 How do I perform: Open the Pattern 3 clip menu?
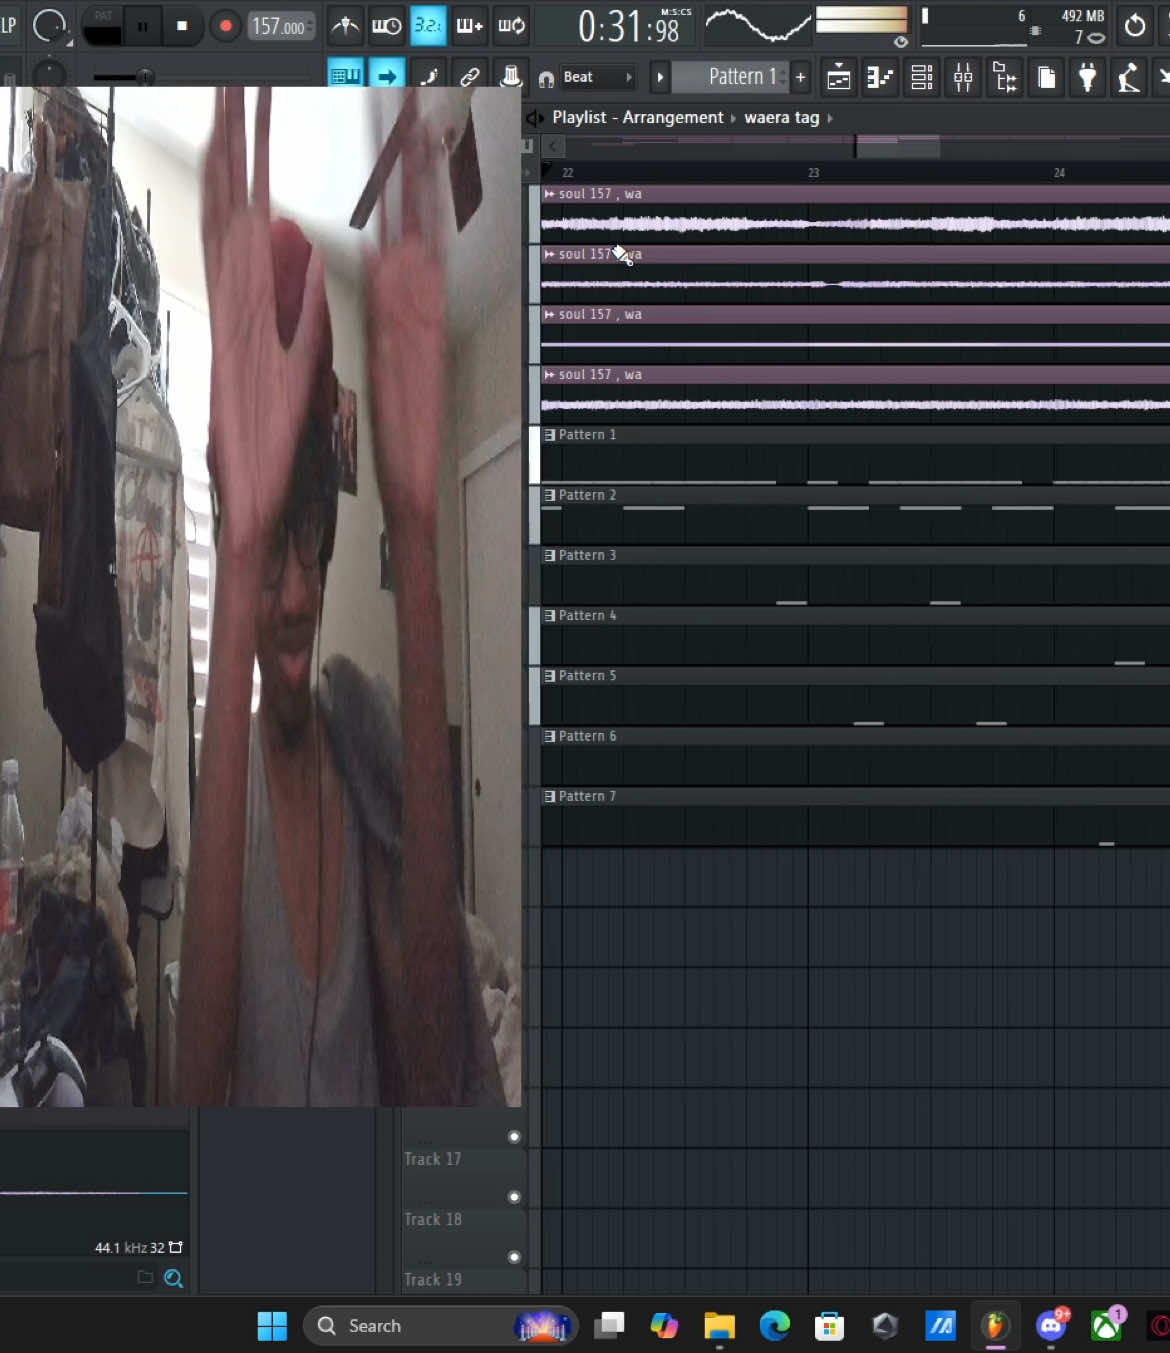coord(549,556)
